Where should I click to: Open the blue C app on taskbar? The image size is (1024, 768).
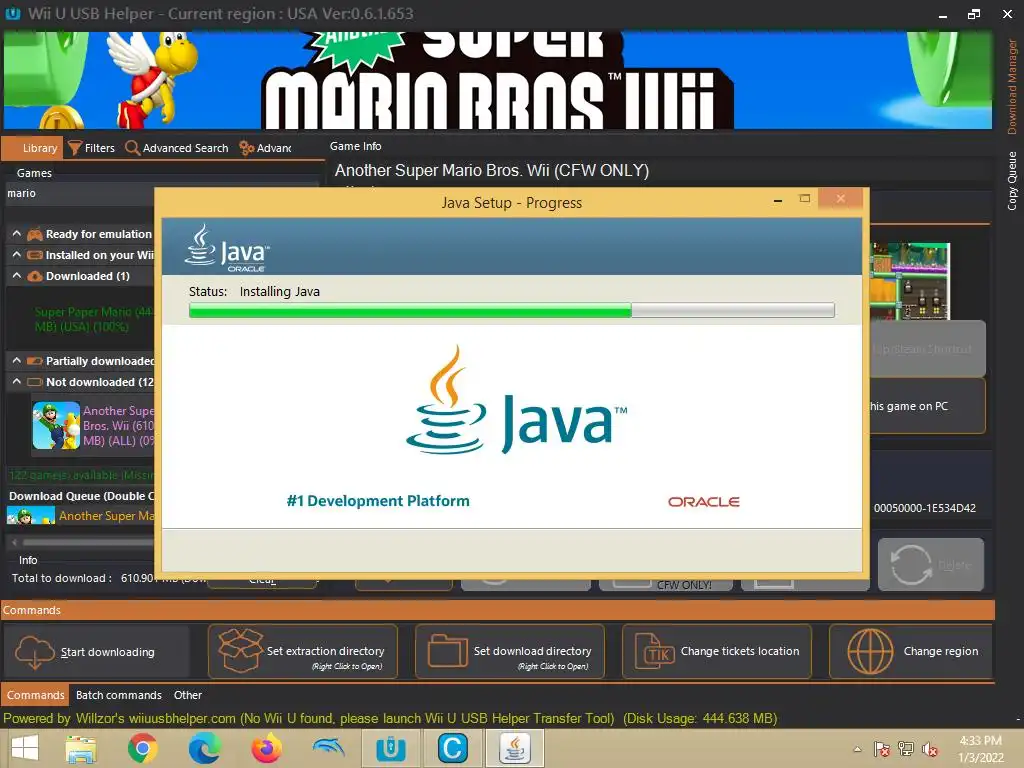click(452, 748)
